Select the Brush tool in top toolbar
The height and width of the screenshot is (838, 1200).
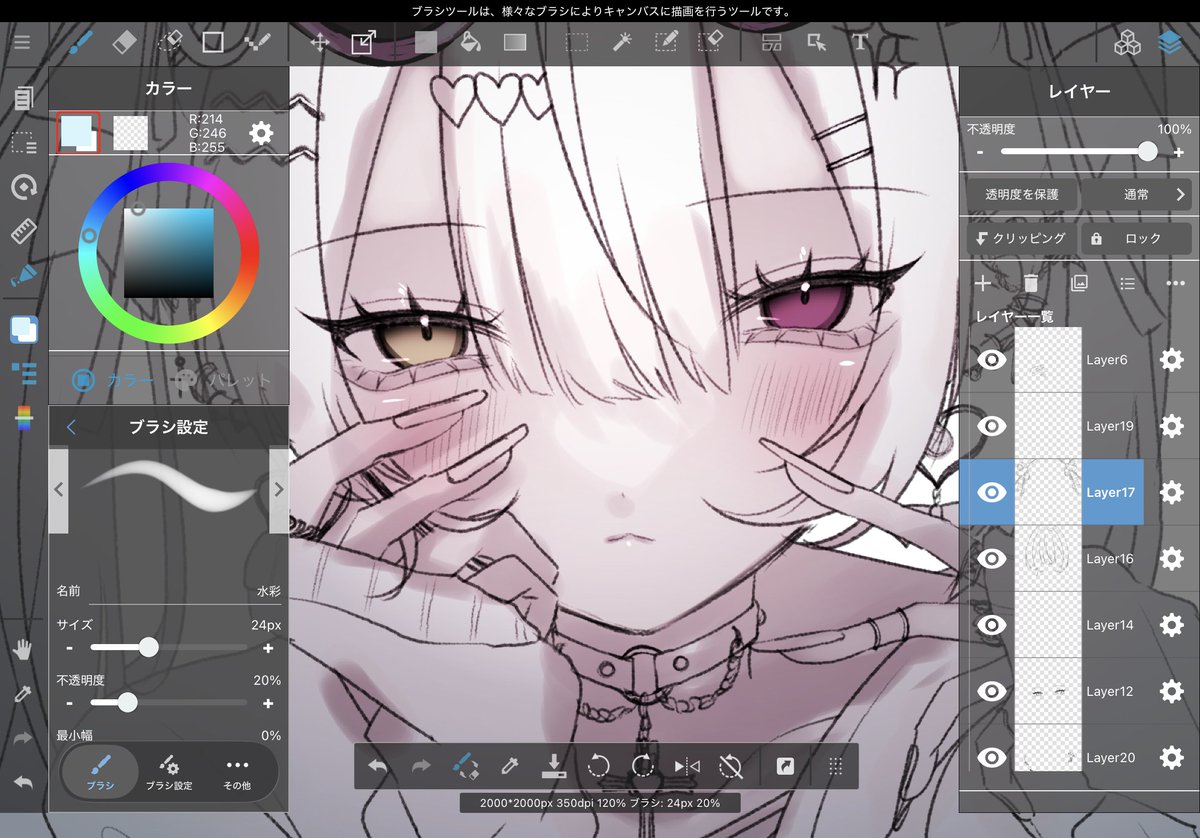(x=79, y=42)
